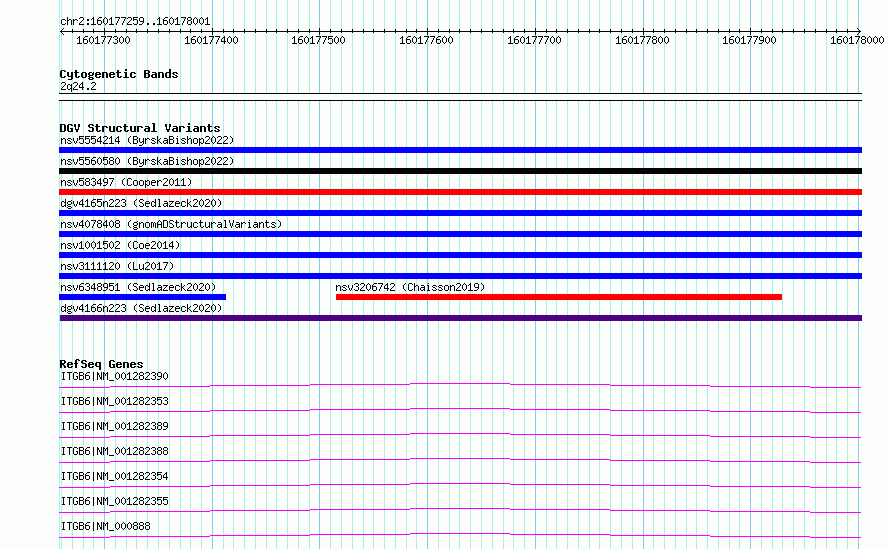Open variant dgv4165n223 (Sedlazeck2020) label
Image resolution: width=890 pixels, height=549 pixels.
point(141,203)
